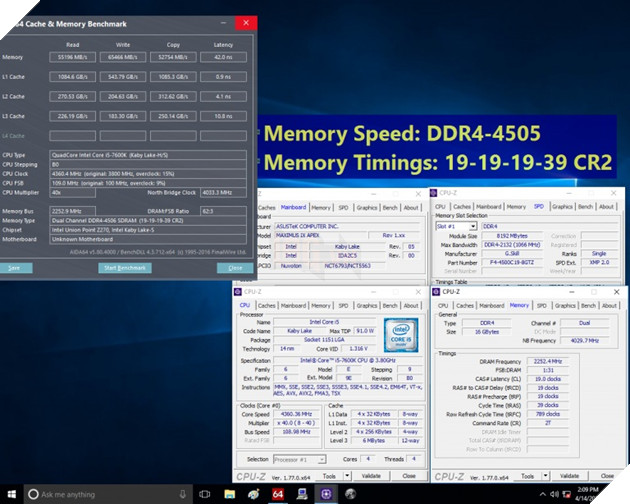The height and width of the screenshot is (504, 630).
Task: Open the Tools dropdown arrow in the CPU-Z Memory window
Action: [x=546, y=476]
